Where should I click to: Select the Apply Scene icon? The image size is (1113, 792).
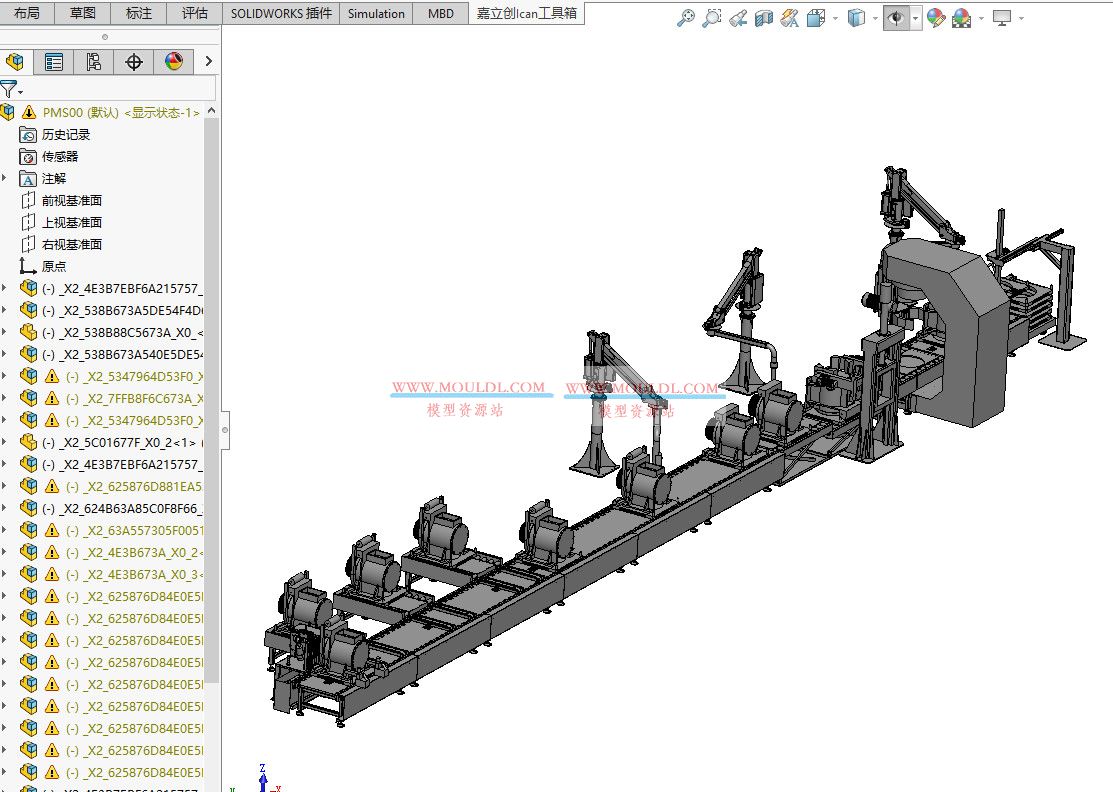[963, 17]
